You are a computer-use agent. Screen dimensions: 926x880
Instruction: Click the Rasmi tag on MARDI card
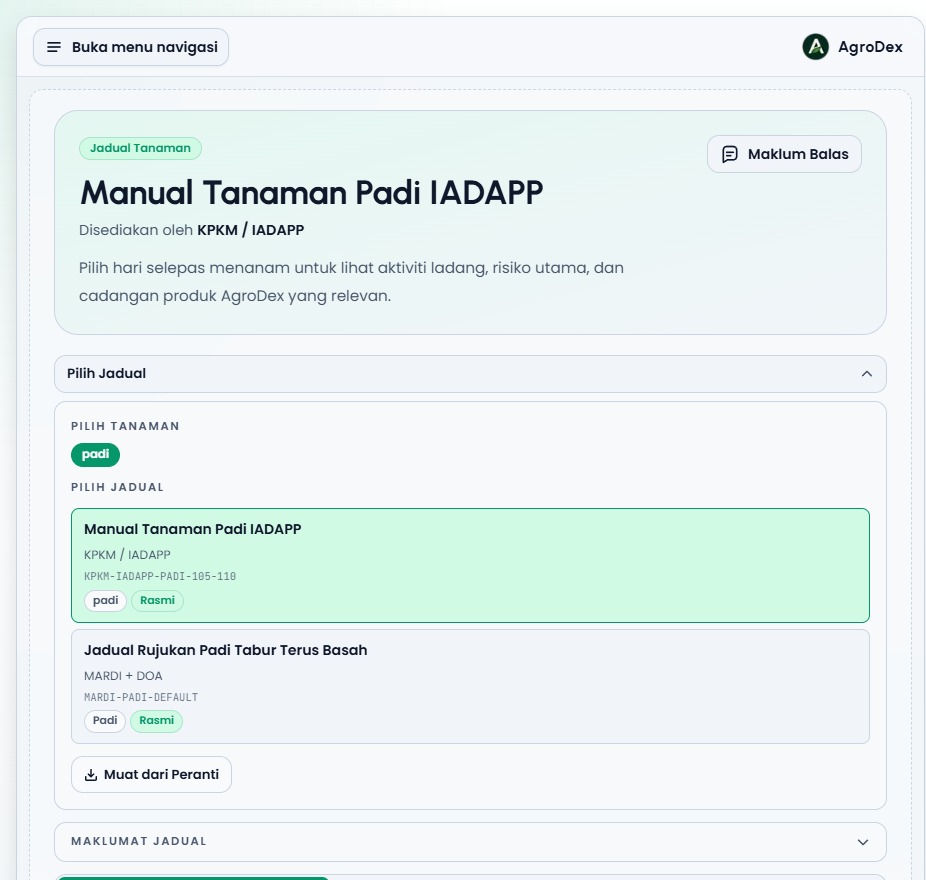point(156,721)
